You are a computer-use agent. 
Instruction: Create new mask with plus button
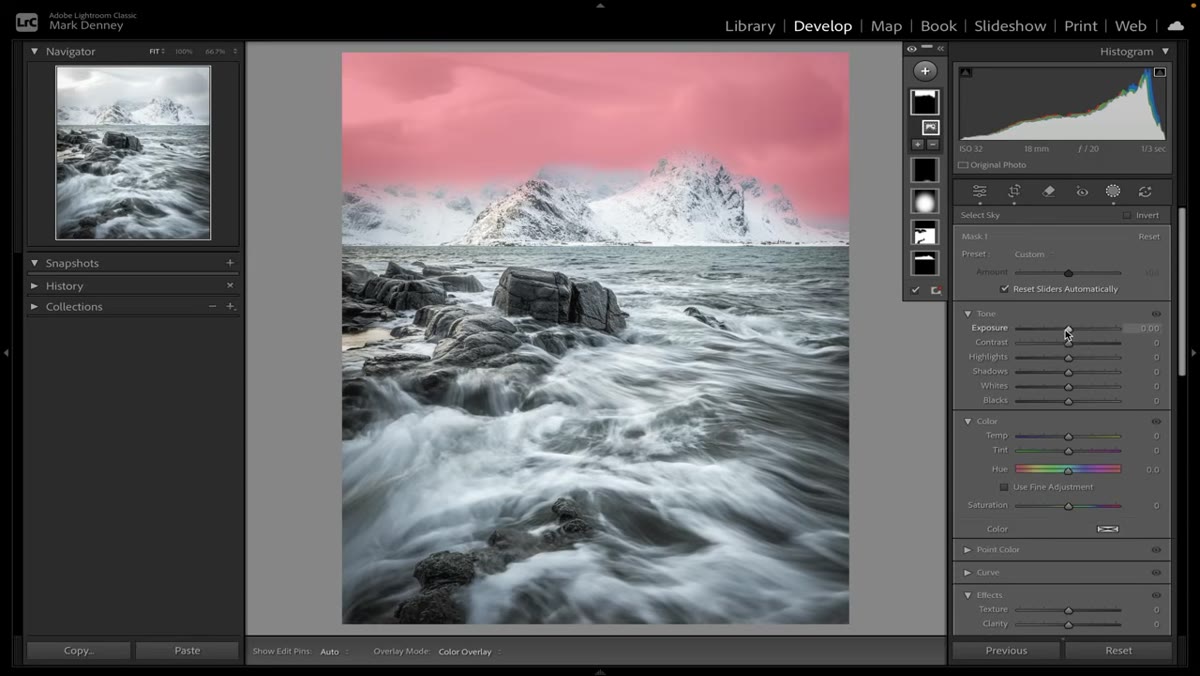[x=925, y=70]
